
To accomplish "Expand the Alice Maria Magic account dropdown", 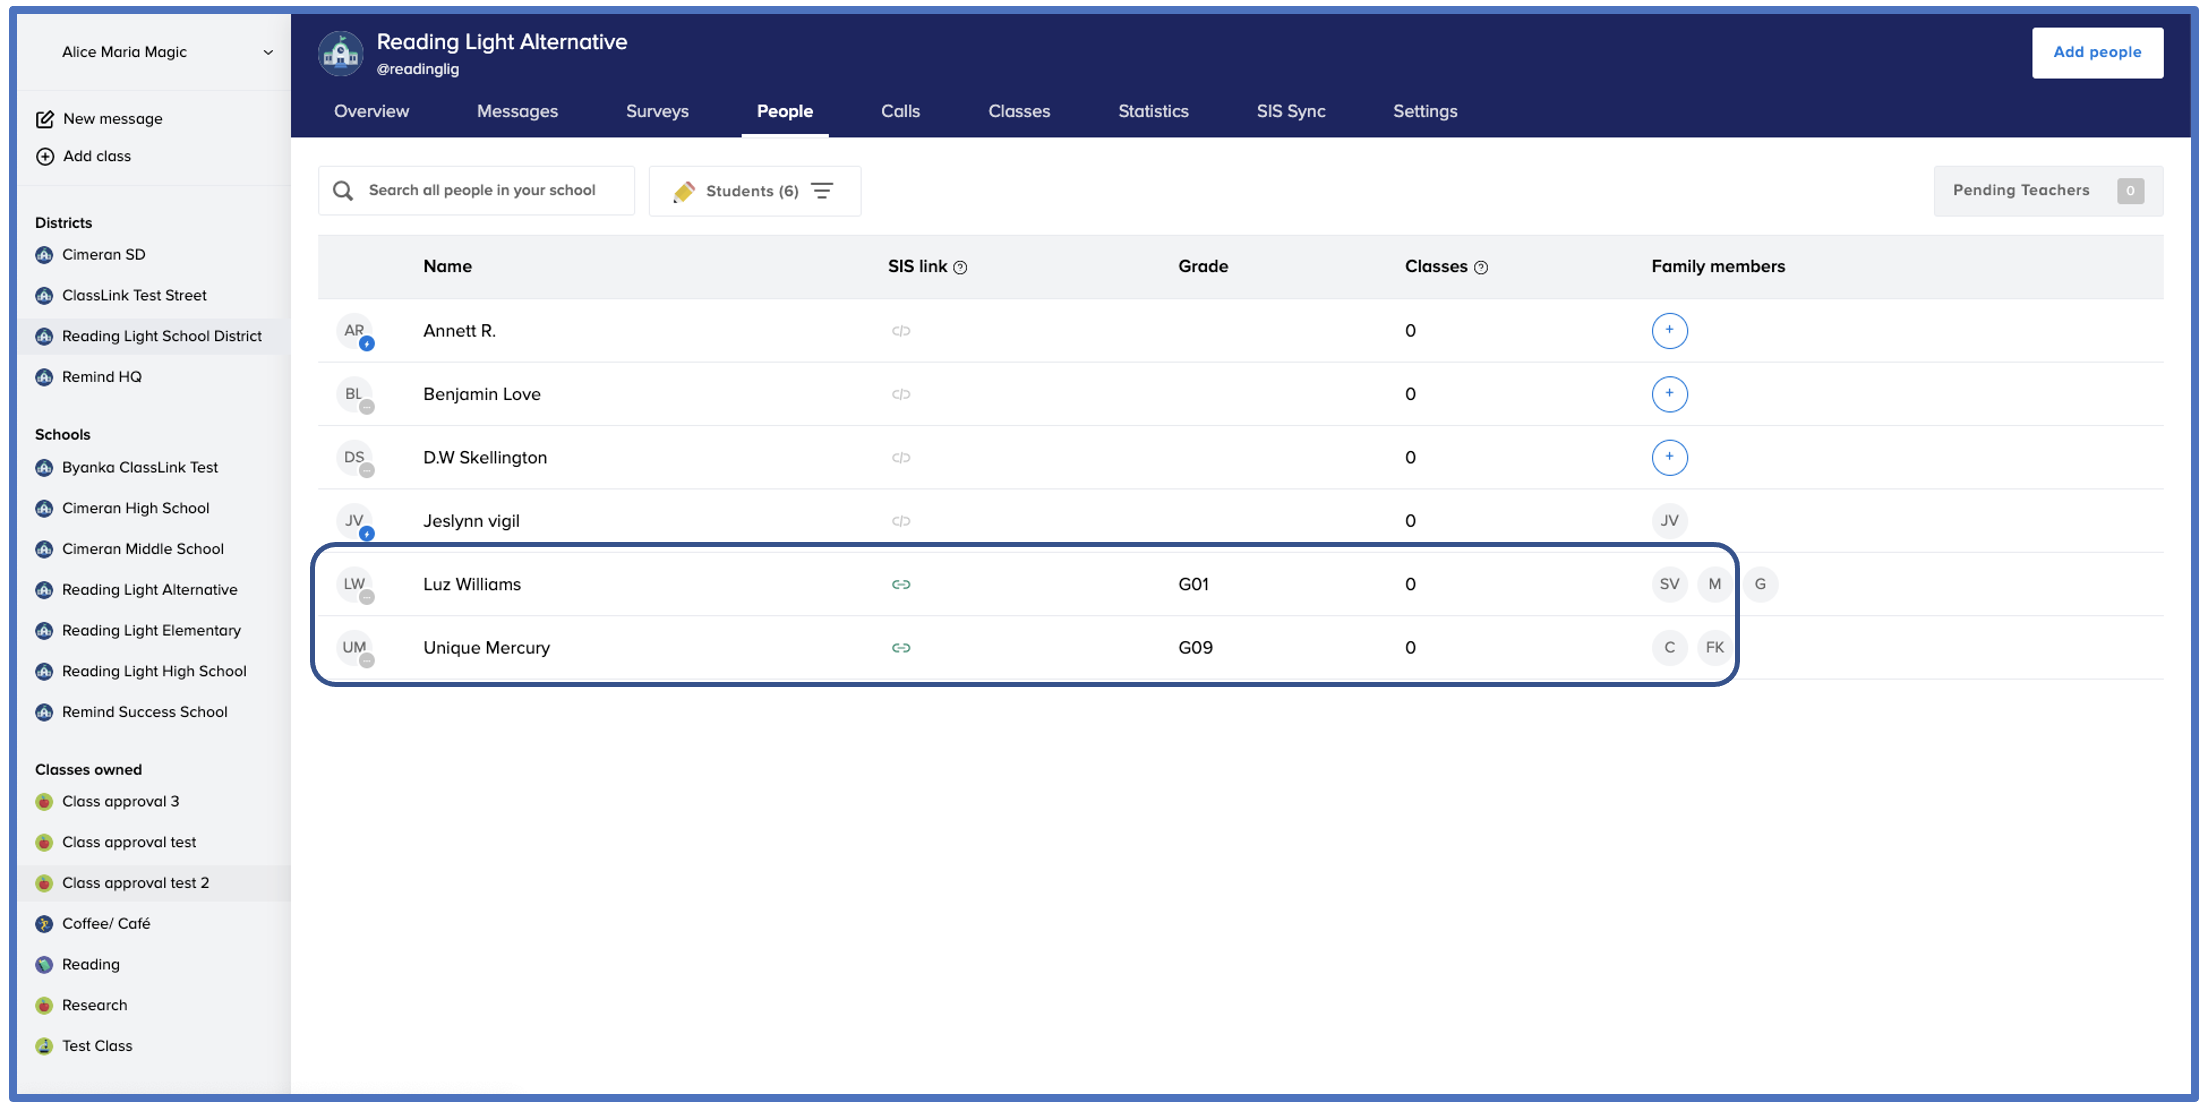I will (267, 52).
